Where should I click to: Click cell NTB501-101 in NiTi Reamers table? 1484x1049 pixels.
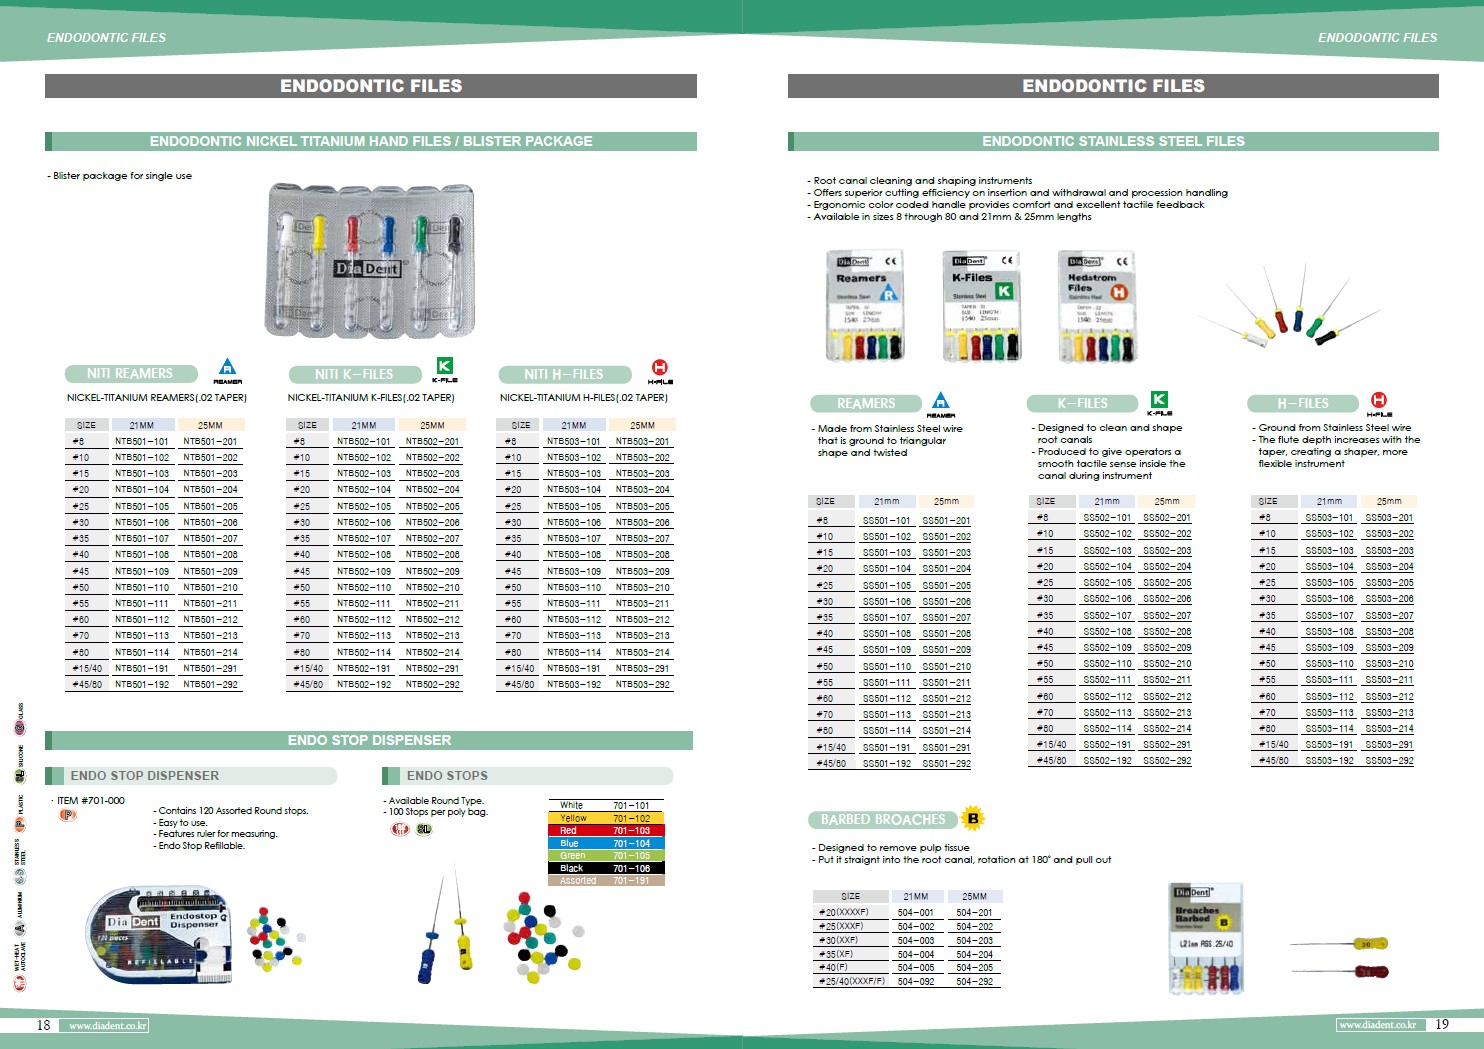[142, 441]
